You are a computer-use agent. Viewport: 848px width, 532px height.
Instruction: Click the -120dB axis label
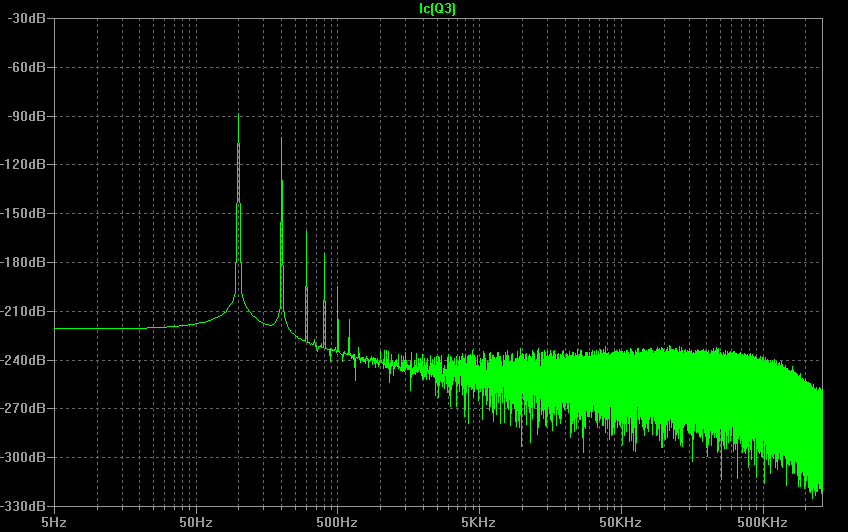coord(23,164)
